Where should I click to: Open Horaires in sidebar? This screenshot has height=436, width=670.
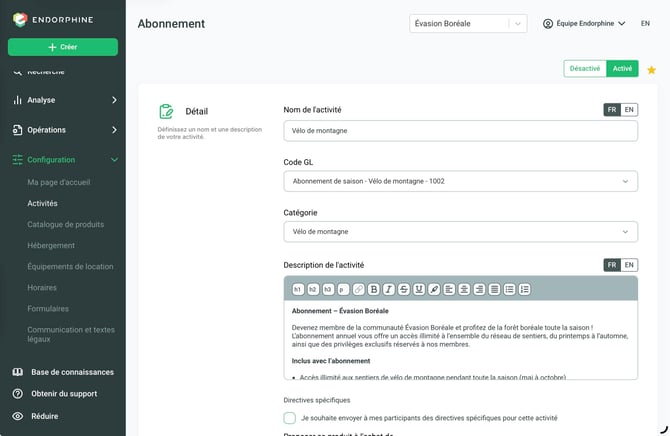42,288
